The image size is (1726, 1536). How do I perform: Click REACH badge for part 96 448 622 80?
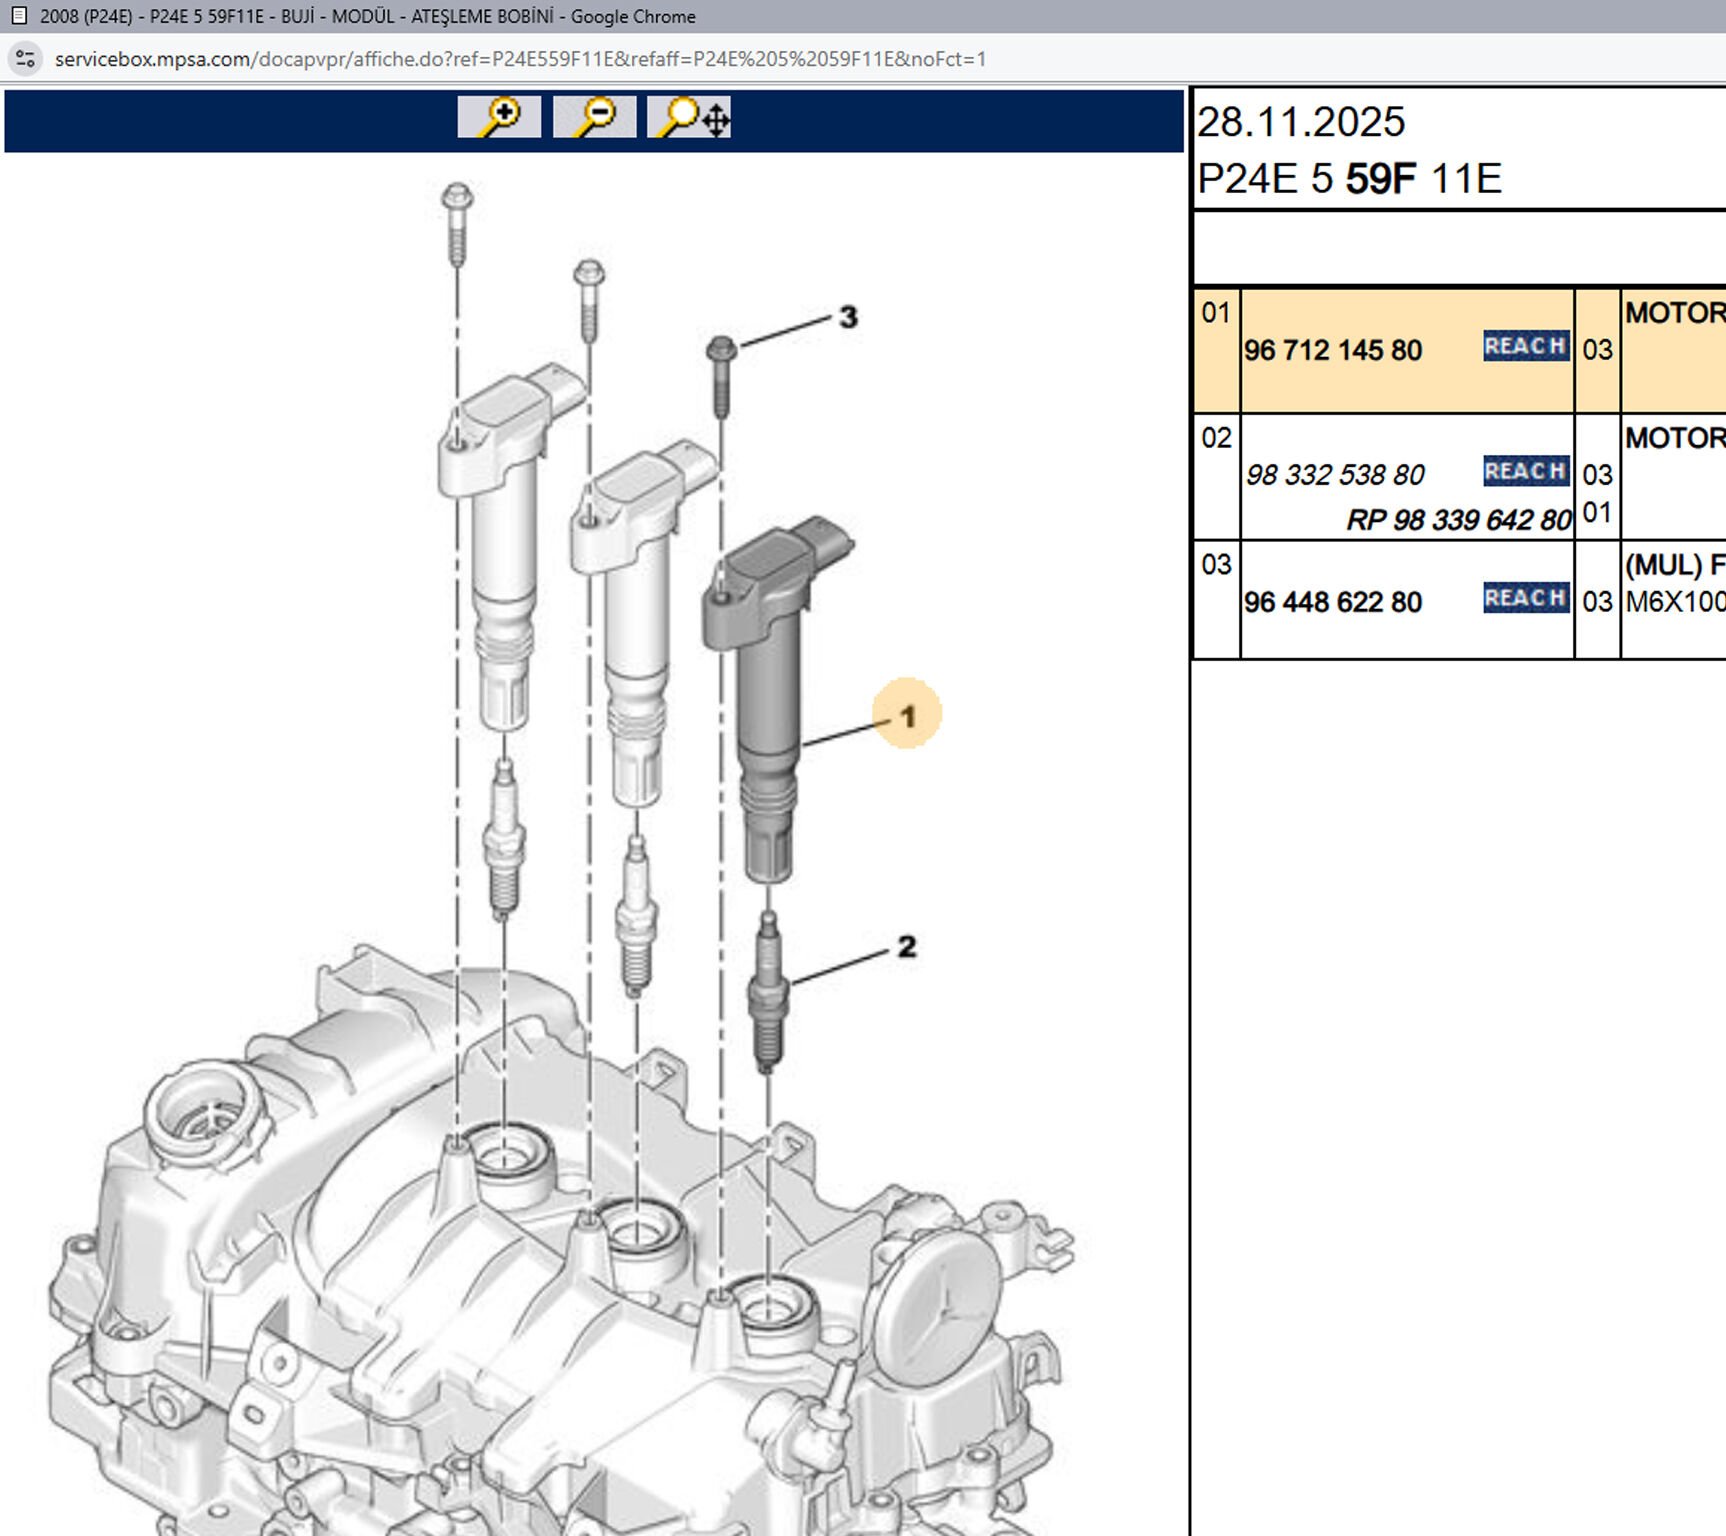pos(1525,598)
